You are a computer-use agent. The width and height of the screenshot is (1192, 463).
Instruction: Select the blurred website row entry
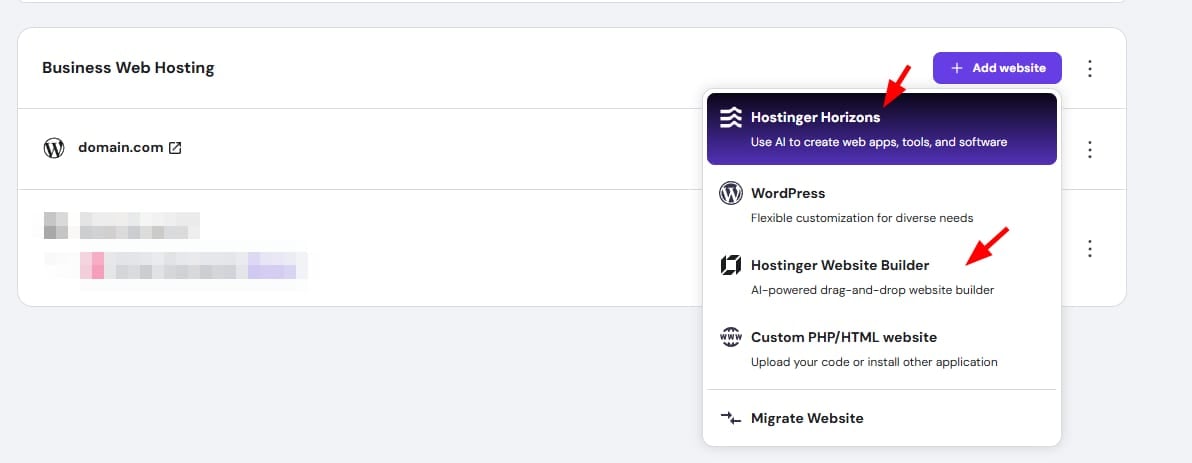(x=175, y=244)
